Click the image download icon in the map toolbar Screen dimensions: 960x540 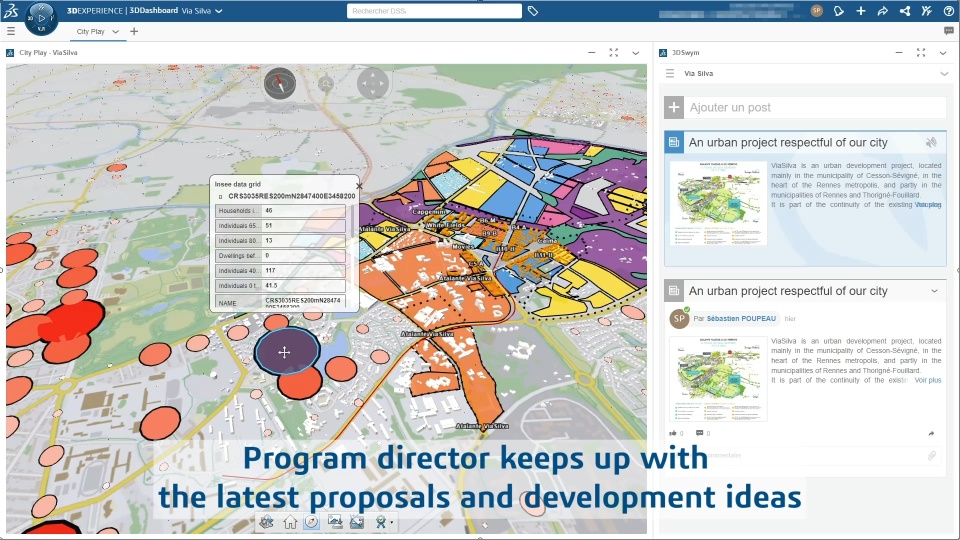(335, 522)
